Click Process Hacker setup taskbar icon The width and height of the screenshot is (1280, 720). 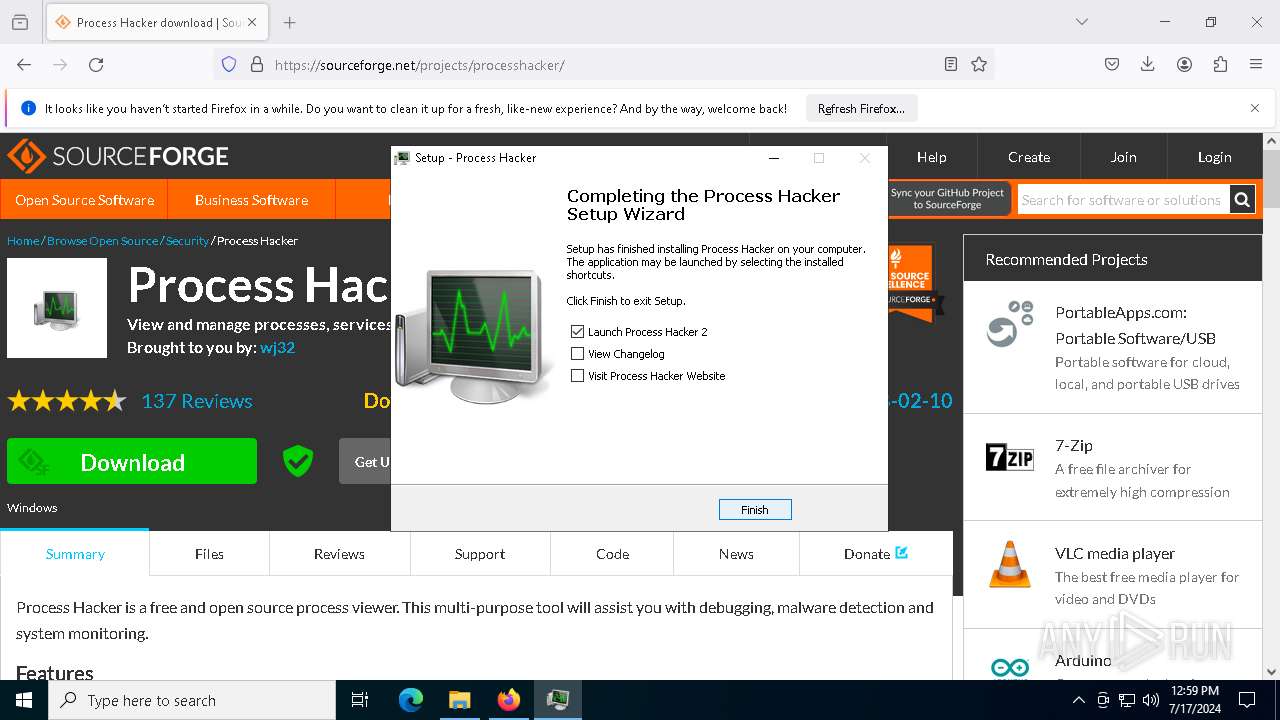click(557, 700)
